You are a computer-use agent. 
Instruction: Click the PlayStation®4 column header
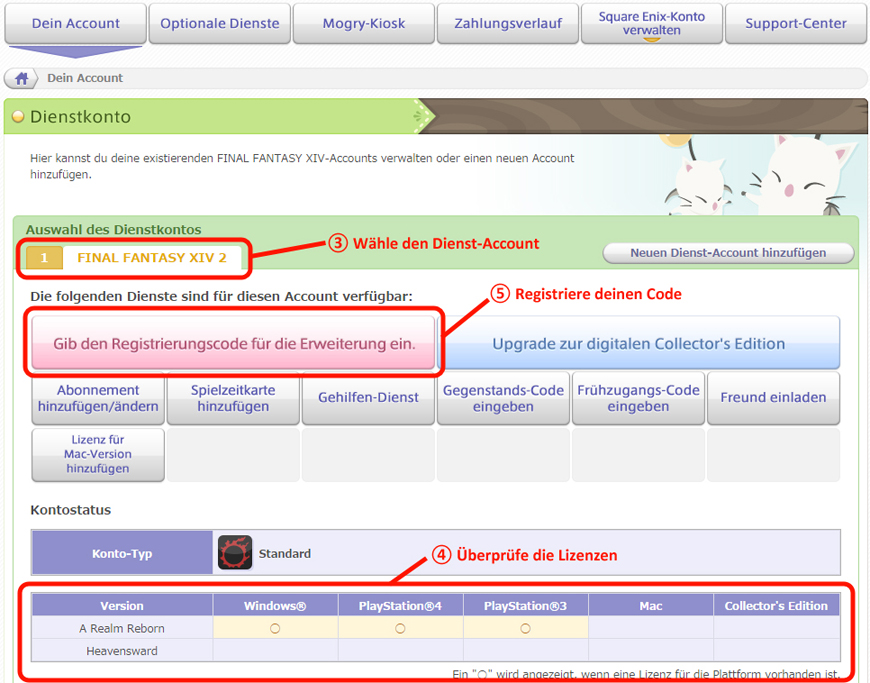point(401,605)
